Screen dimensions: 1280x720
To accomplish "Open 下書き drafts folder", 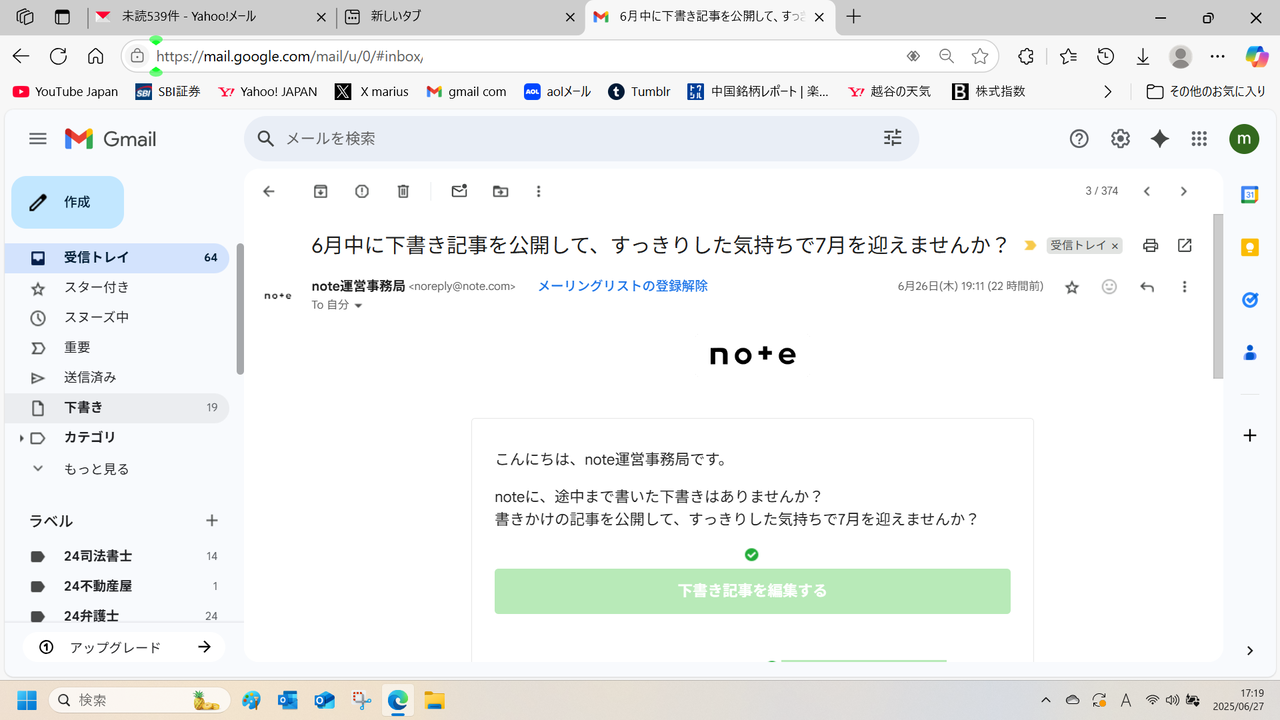I will 117,407.
